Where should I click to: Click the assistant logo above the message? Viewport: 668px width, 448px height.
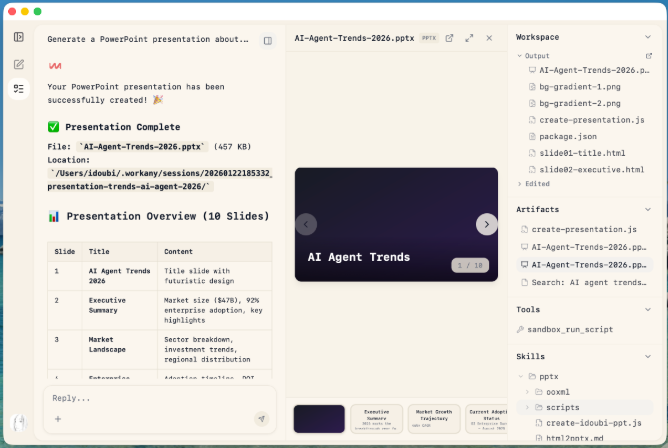click(x=55, y=66)
